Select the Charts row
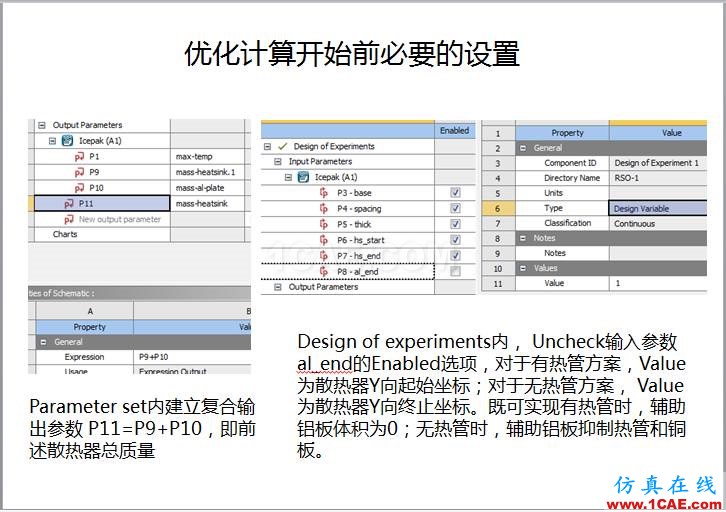 tap(102, 234)
